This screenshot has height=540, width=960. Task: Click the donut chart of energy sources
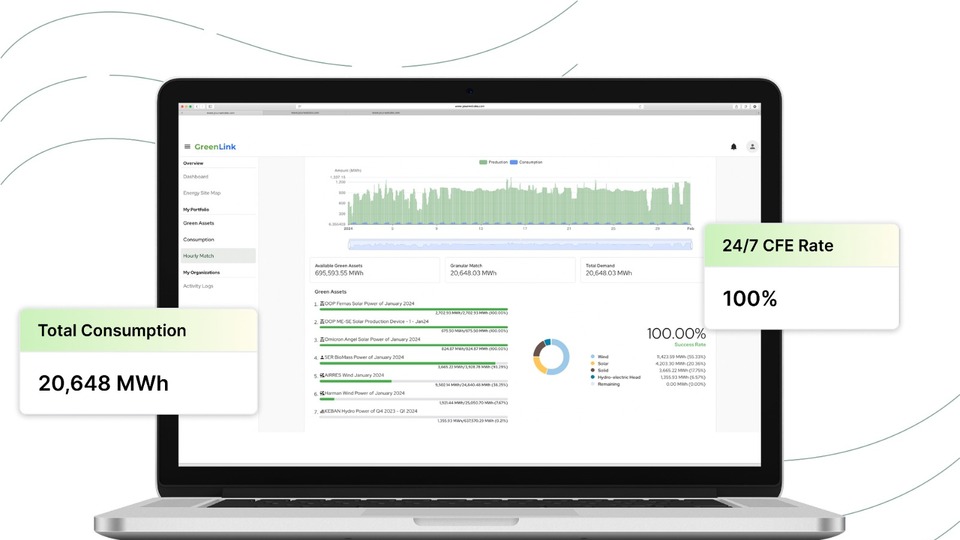551,356
